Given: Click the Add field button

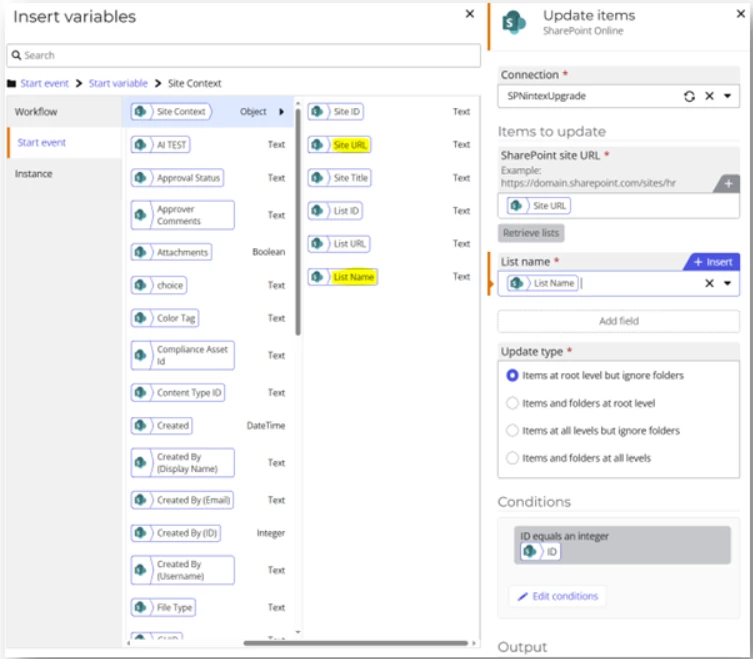Looking at the screenshot, I should coord(619,321).
